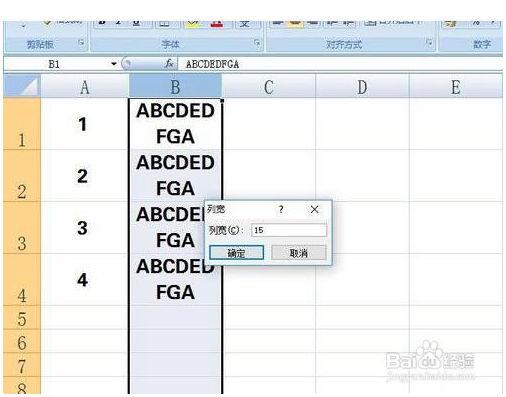Open the 字体 group dialog launcher
This screenshot has width=506, height=397.
pyautogui.click(x=257, y=43)
